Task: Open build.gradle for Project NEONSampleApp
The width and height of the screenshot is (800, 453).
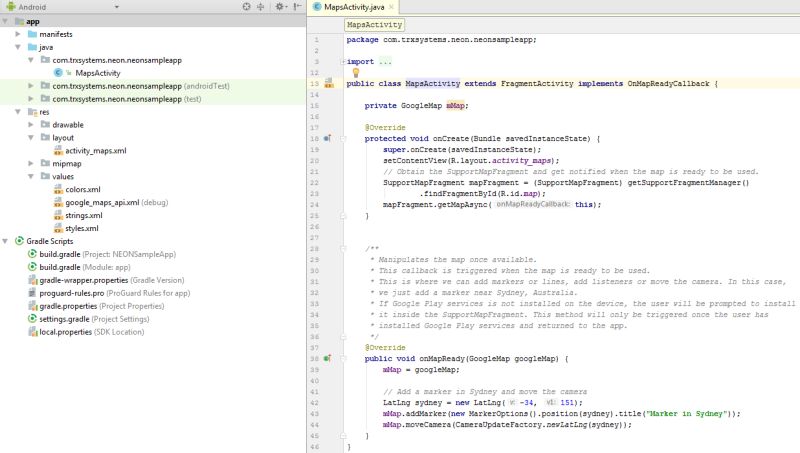Action: [x=107, y=254]
